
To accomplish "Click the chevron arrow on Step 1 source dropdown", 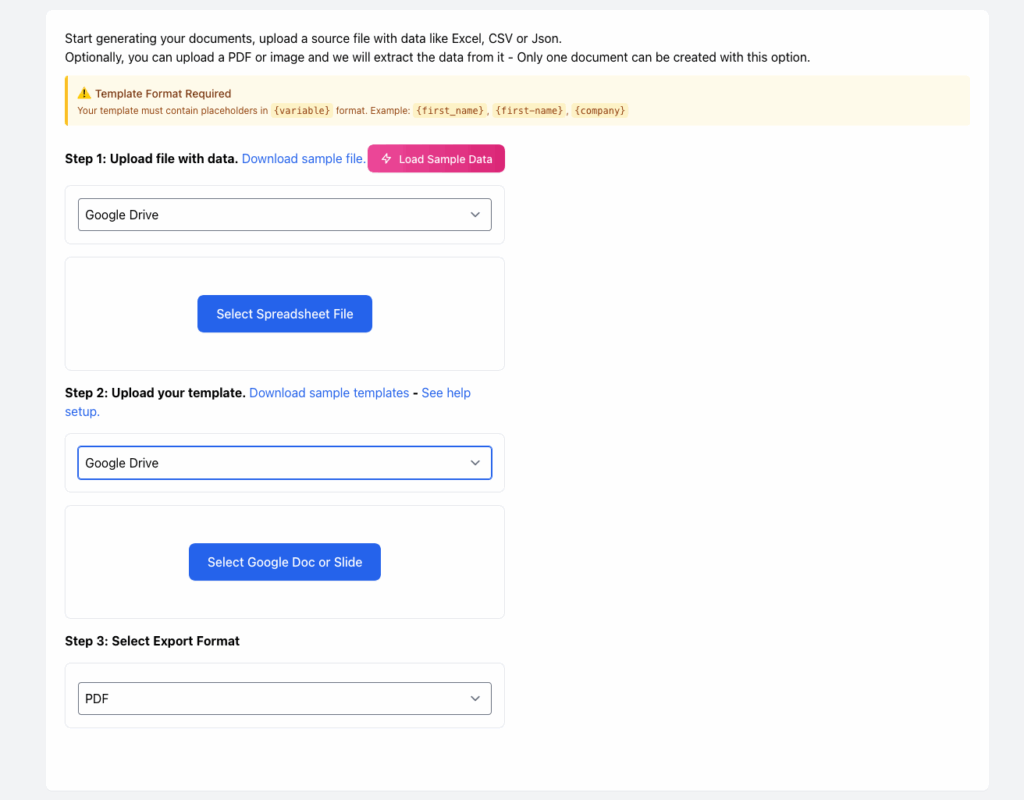I will point(475,214).
